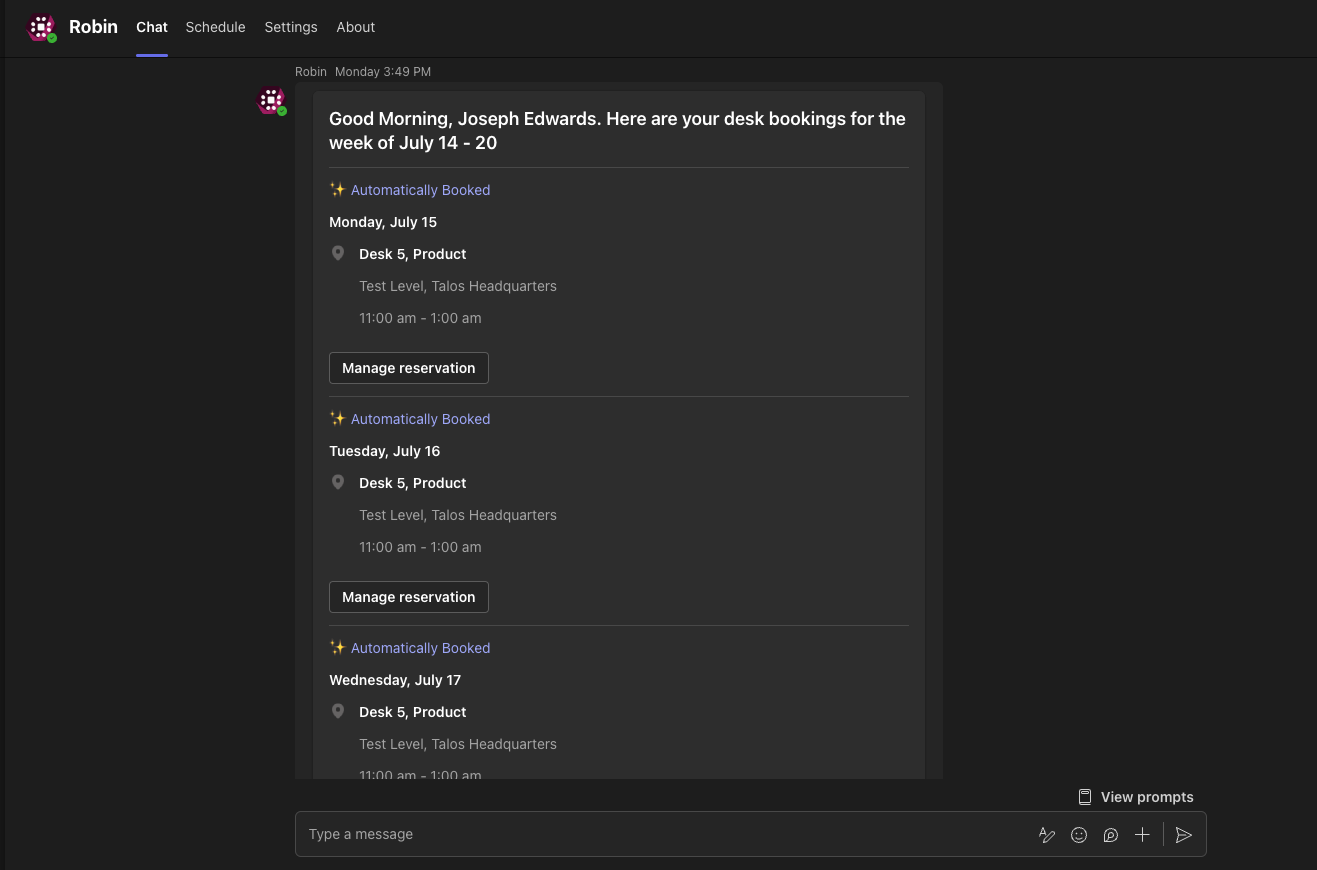
Task: Open the format text pen icon
Action: [x=1047, y=835]
